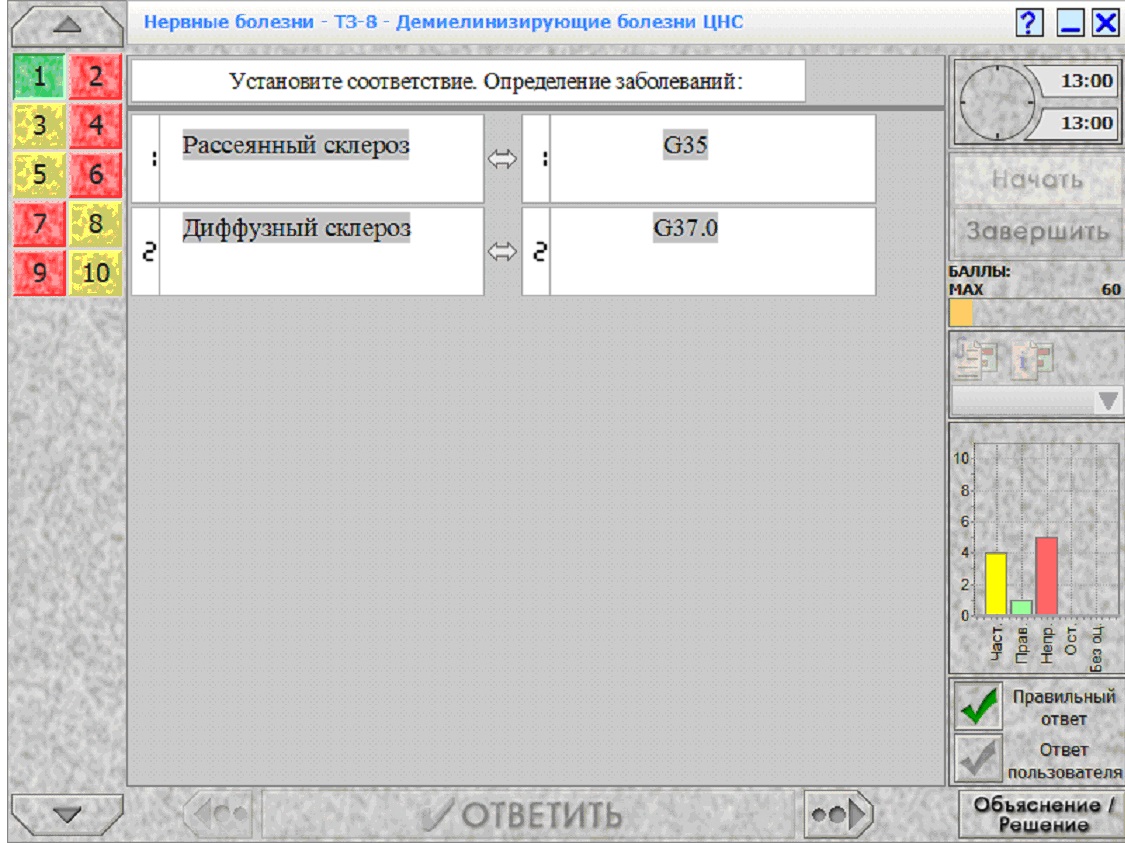Go to question 4
This screenshot has height=843, width=1125.
pos(95,126)
